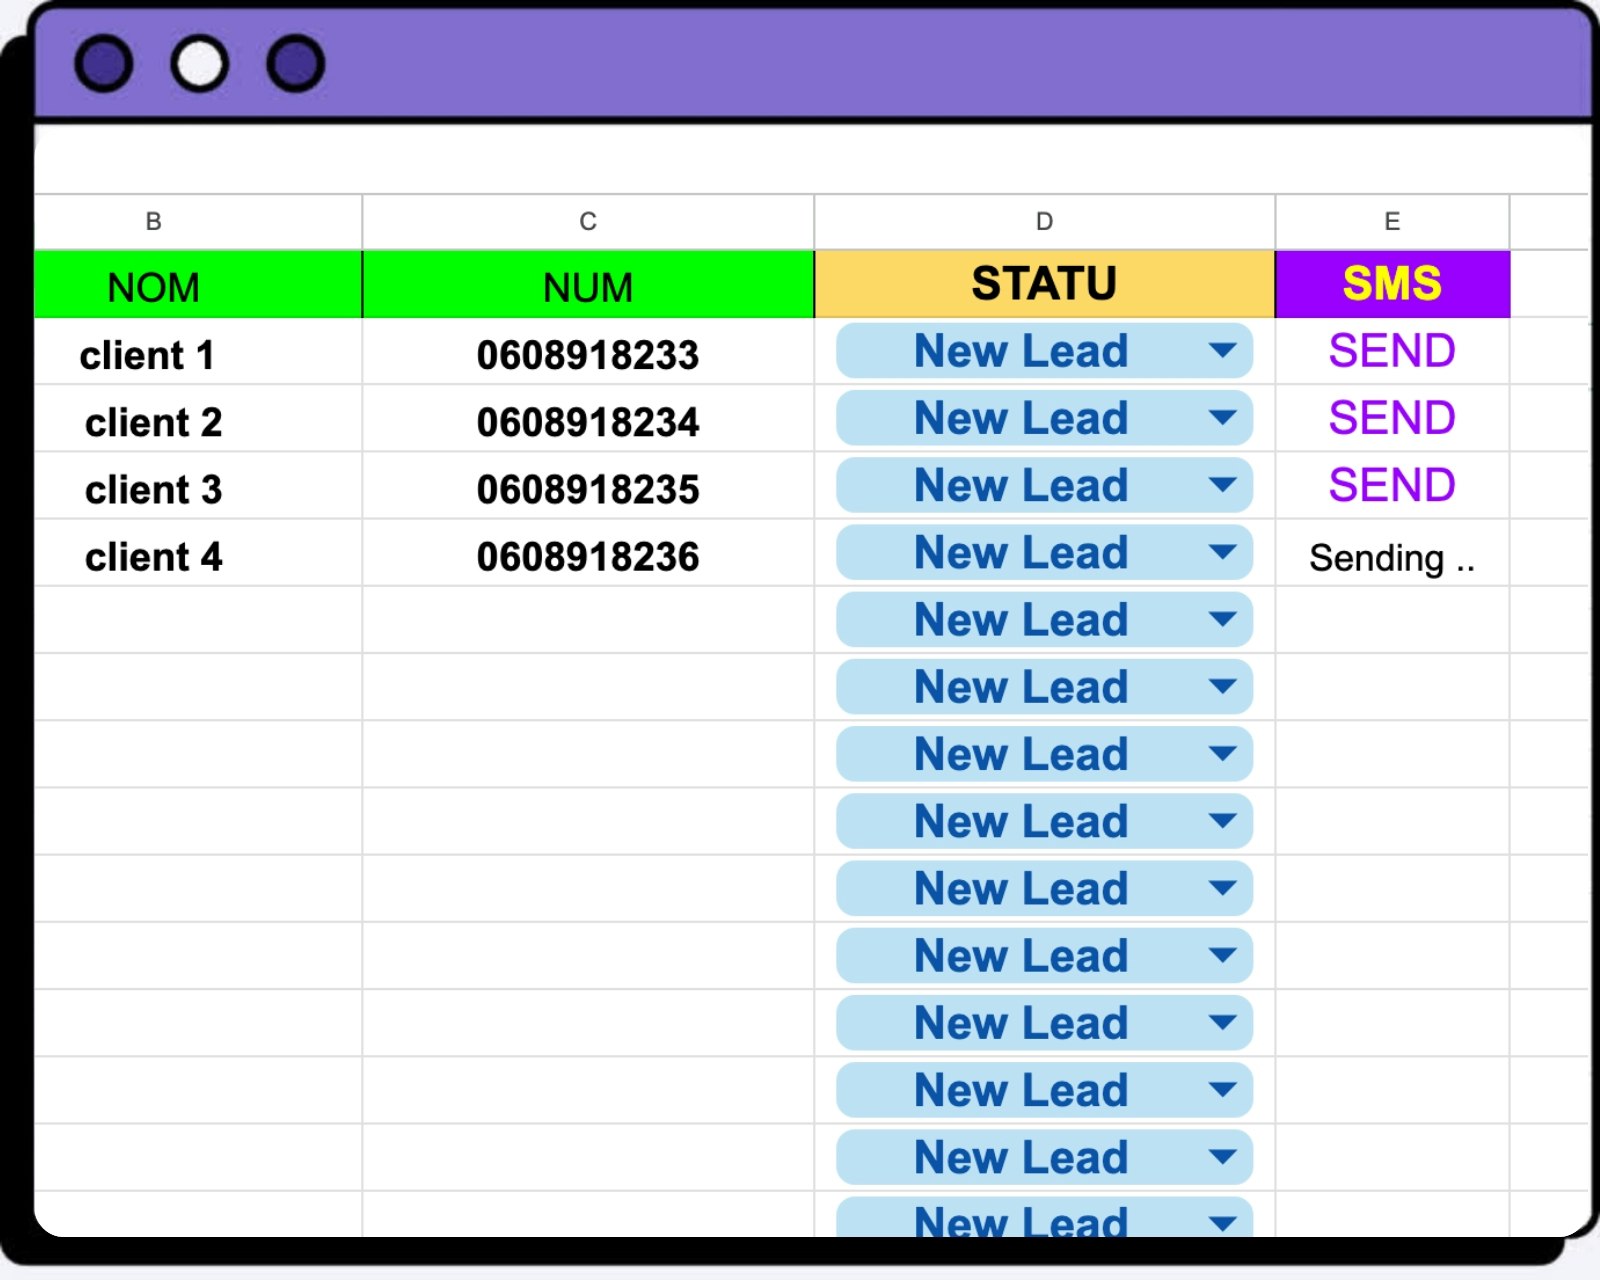Click the leftmost purple window dot
Viewport: 1600px width, 1280px height.
tap(103, 65)
